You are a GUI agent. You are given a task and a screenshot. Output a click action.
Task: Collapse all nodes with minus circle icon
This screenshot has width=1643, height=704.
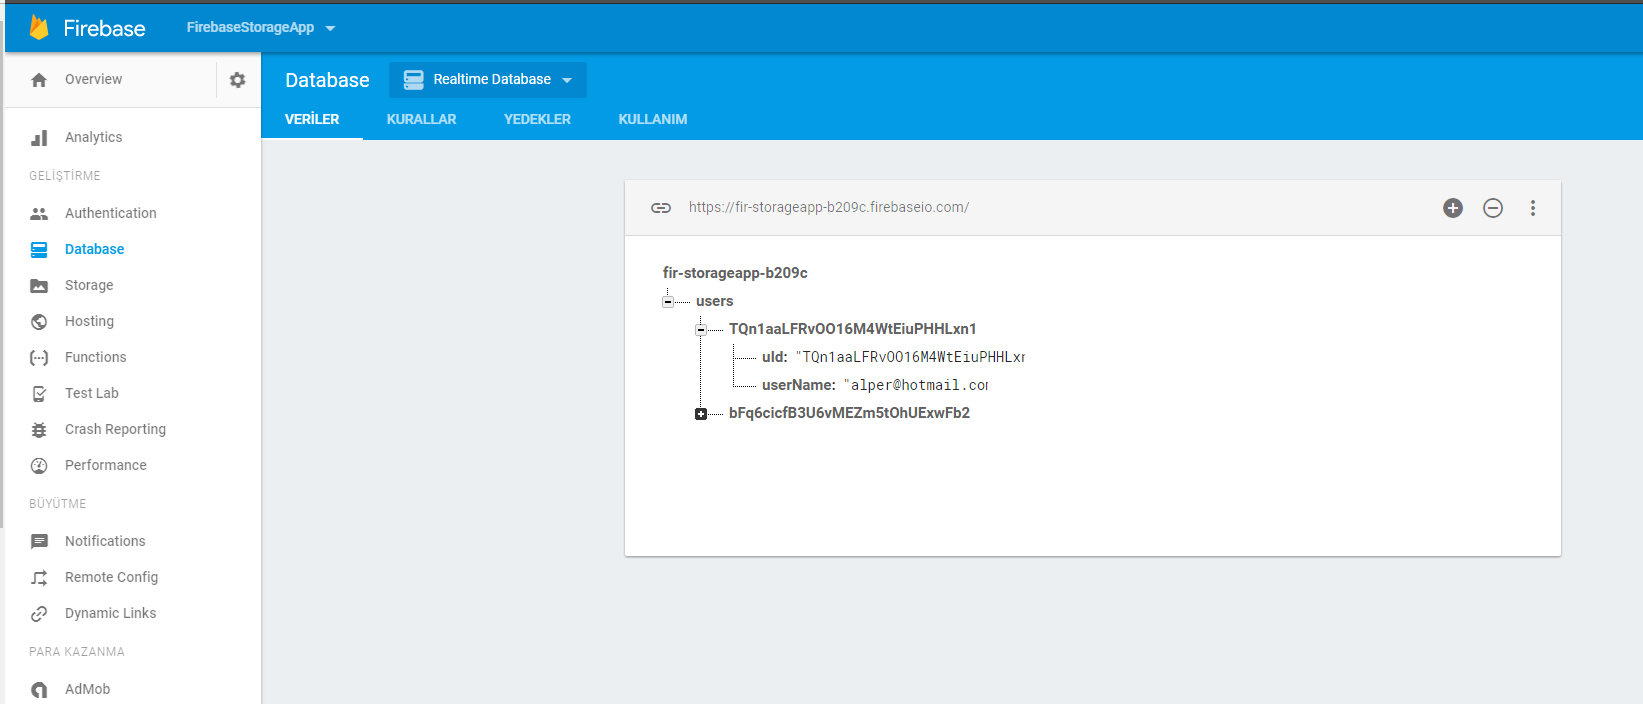coord(1493,208)
